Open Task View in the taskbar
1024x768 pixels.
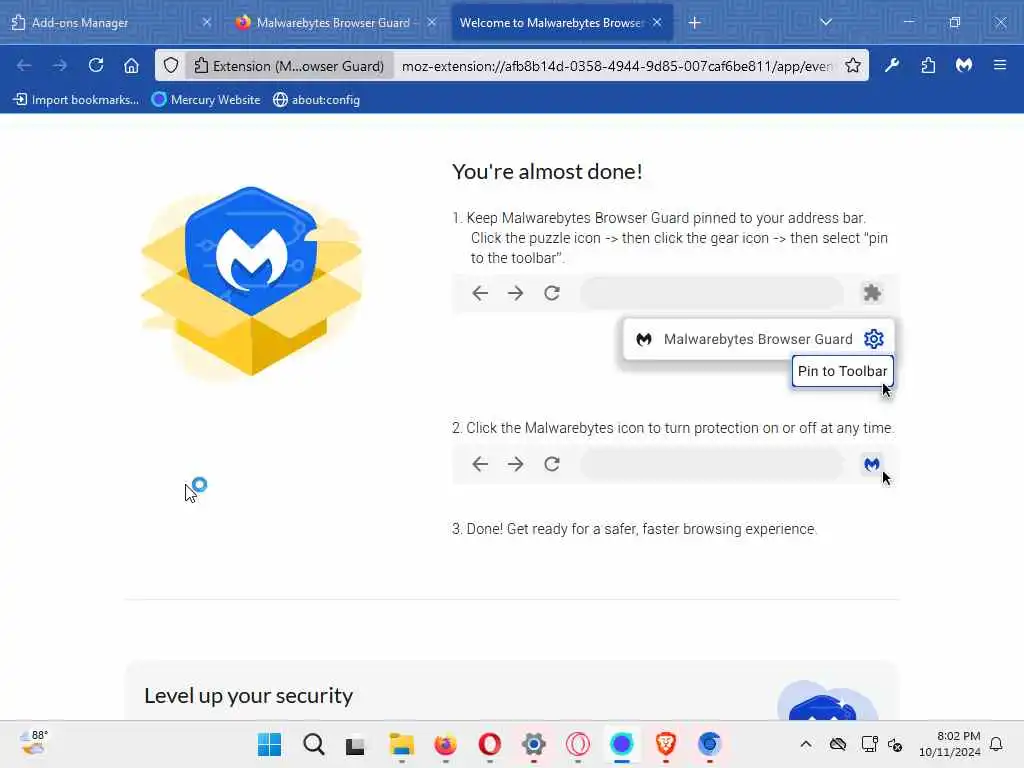coord(356,744)
